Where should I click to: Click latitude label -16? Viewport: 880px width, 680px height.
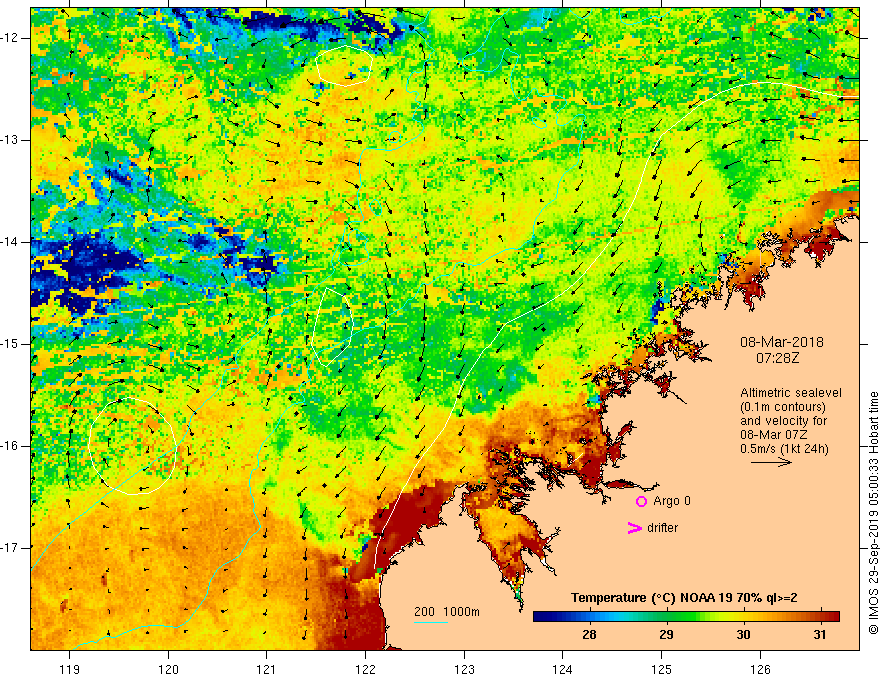(10, 446)
